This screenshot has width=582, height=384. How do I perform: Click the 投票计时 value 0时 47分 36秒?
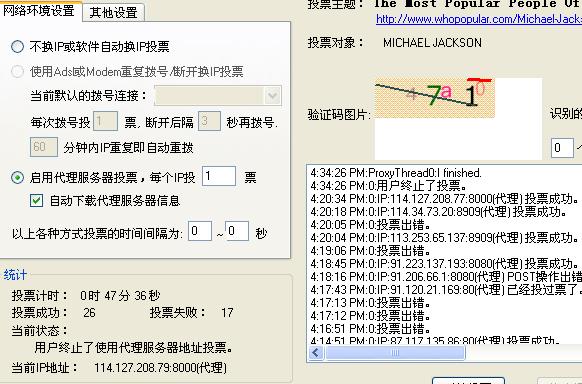[x=120, y=296]
